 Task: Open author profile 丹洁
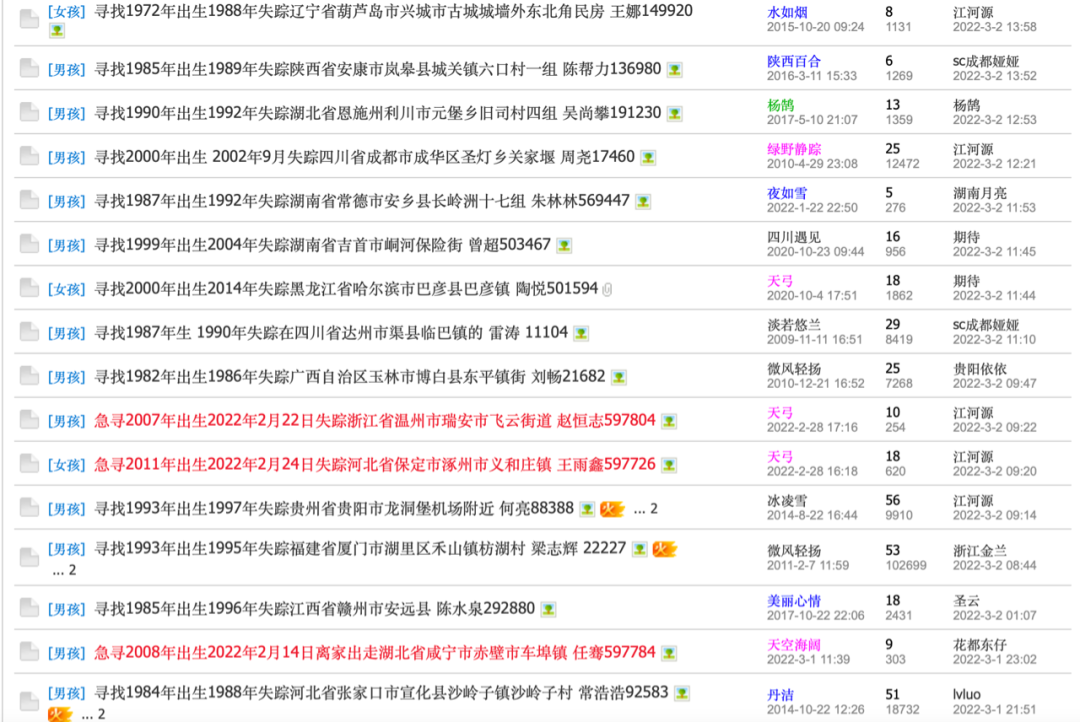pos(780,694)
